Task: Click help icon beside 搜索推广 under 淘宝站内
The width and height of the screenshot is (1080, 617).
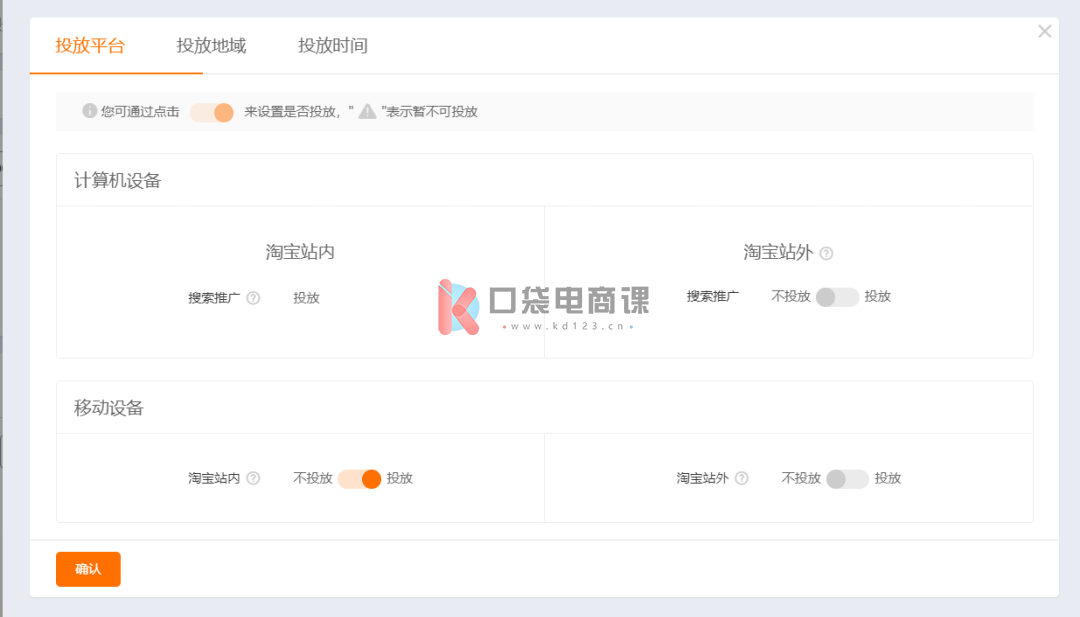Action: [x=253, y=298]
